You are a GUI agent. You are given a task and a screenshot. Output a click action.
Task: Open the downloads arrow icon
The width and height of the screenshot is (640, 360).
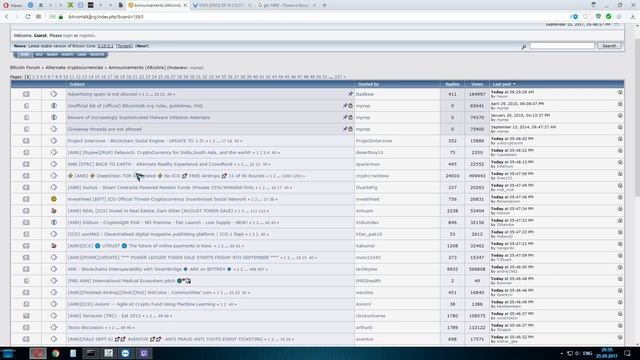(633, 17)
